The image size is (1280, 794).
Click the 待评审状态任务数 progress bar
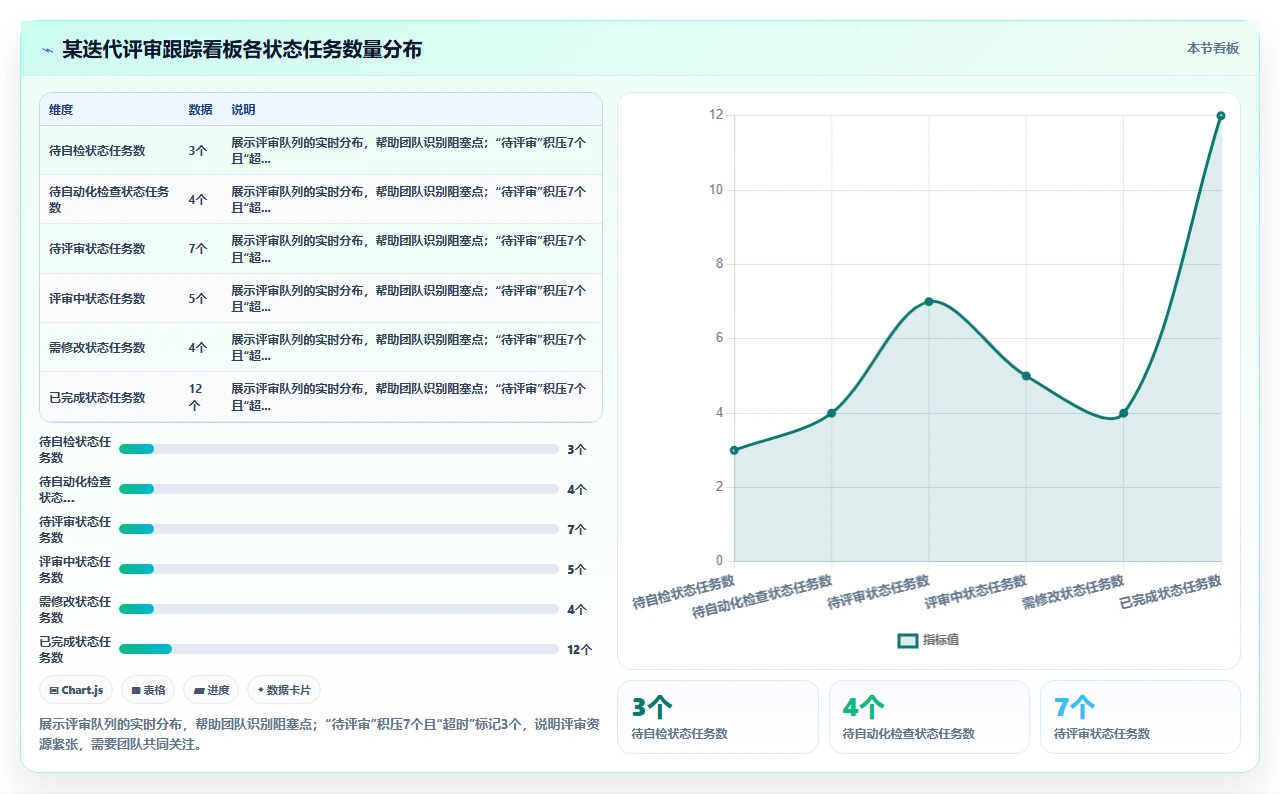[x=338, y=529]
